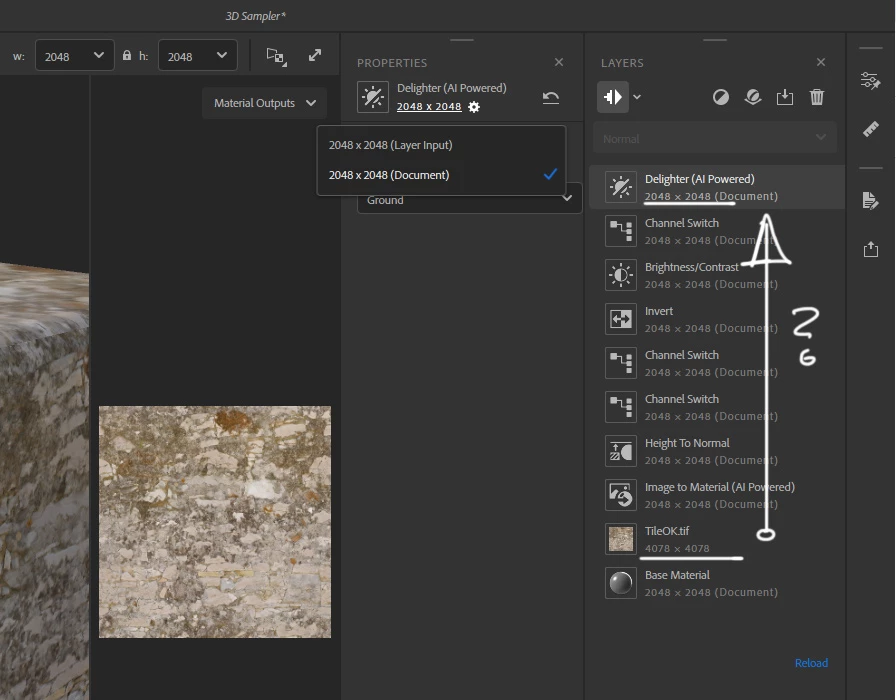This screenshot has height=700, width=896.
Task: Click the document edit icon in sidebar
Action: (870, 201)
